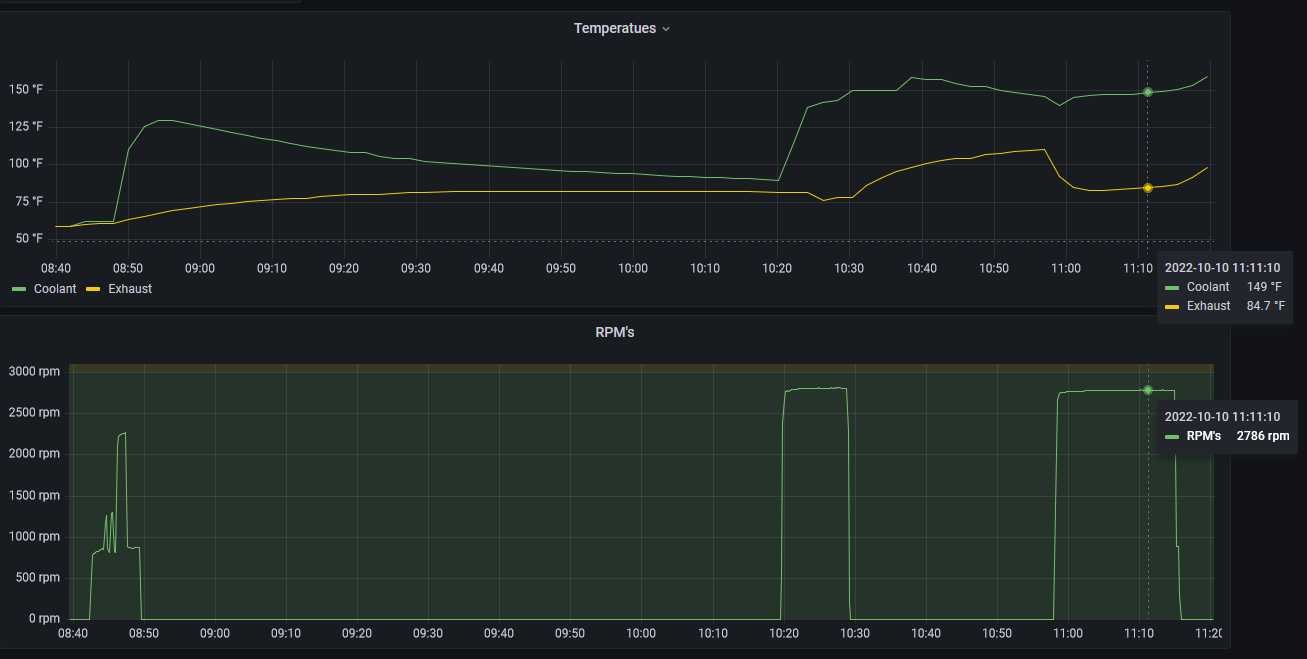The width and height of the screenshot is (1307, 659).
Task: Toggle the Coolant series in legend
Action: [56, 288]
